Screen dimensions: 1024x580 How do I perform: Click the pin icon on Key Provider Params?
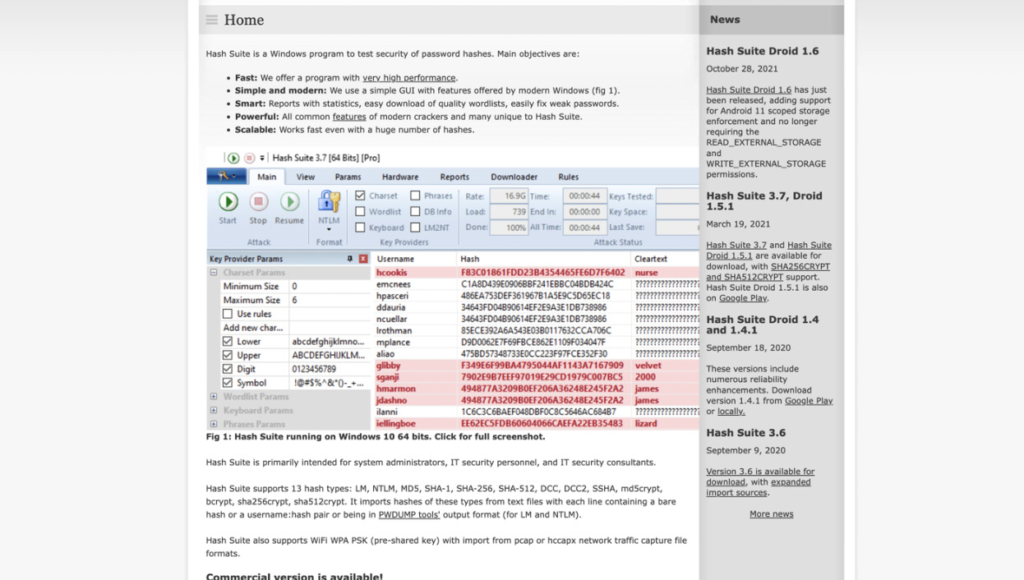tap(350, 256)
